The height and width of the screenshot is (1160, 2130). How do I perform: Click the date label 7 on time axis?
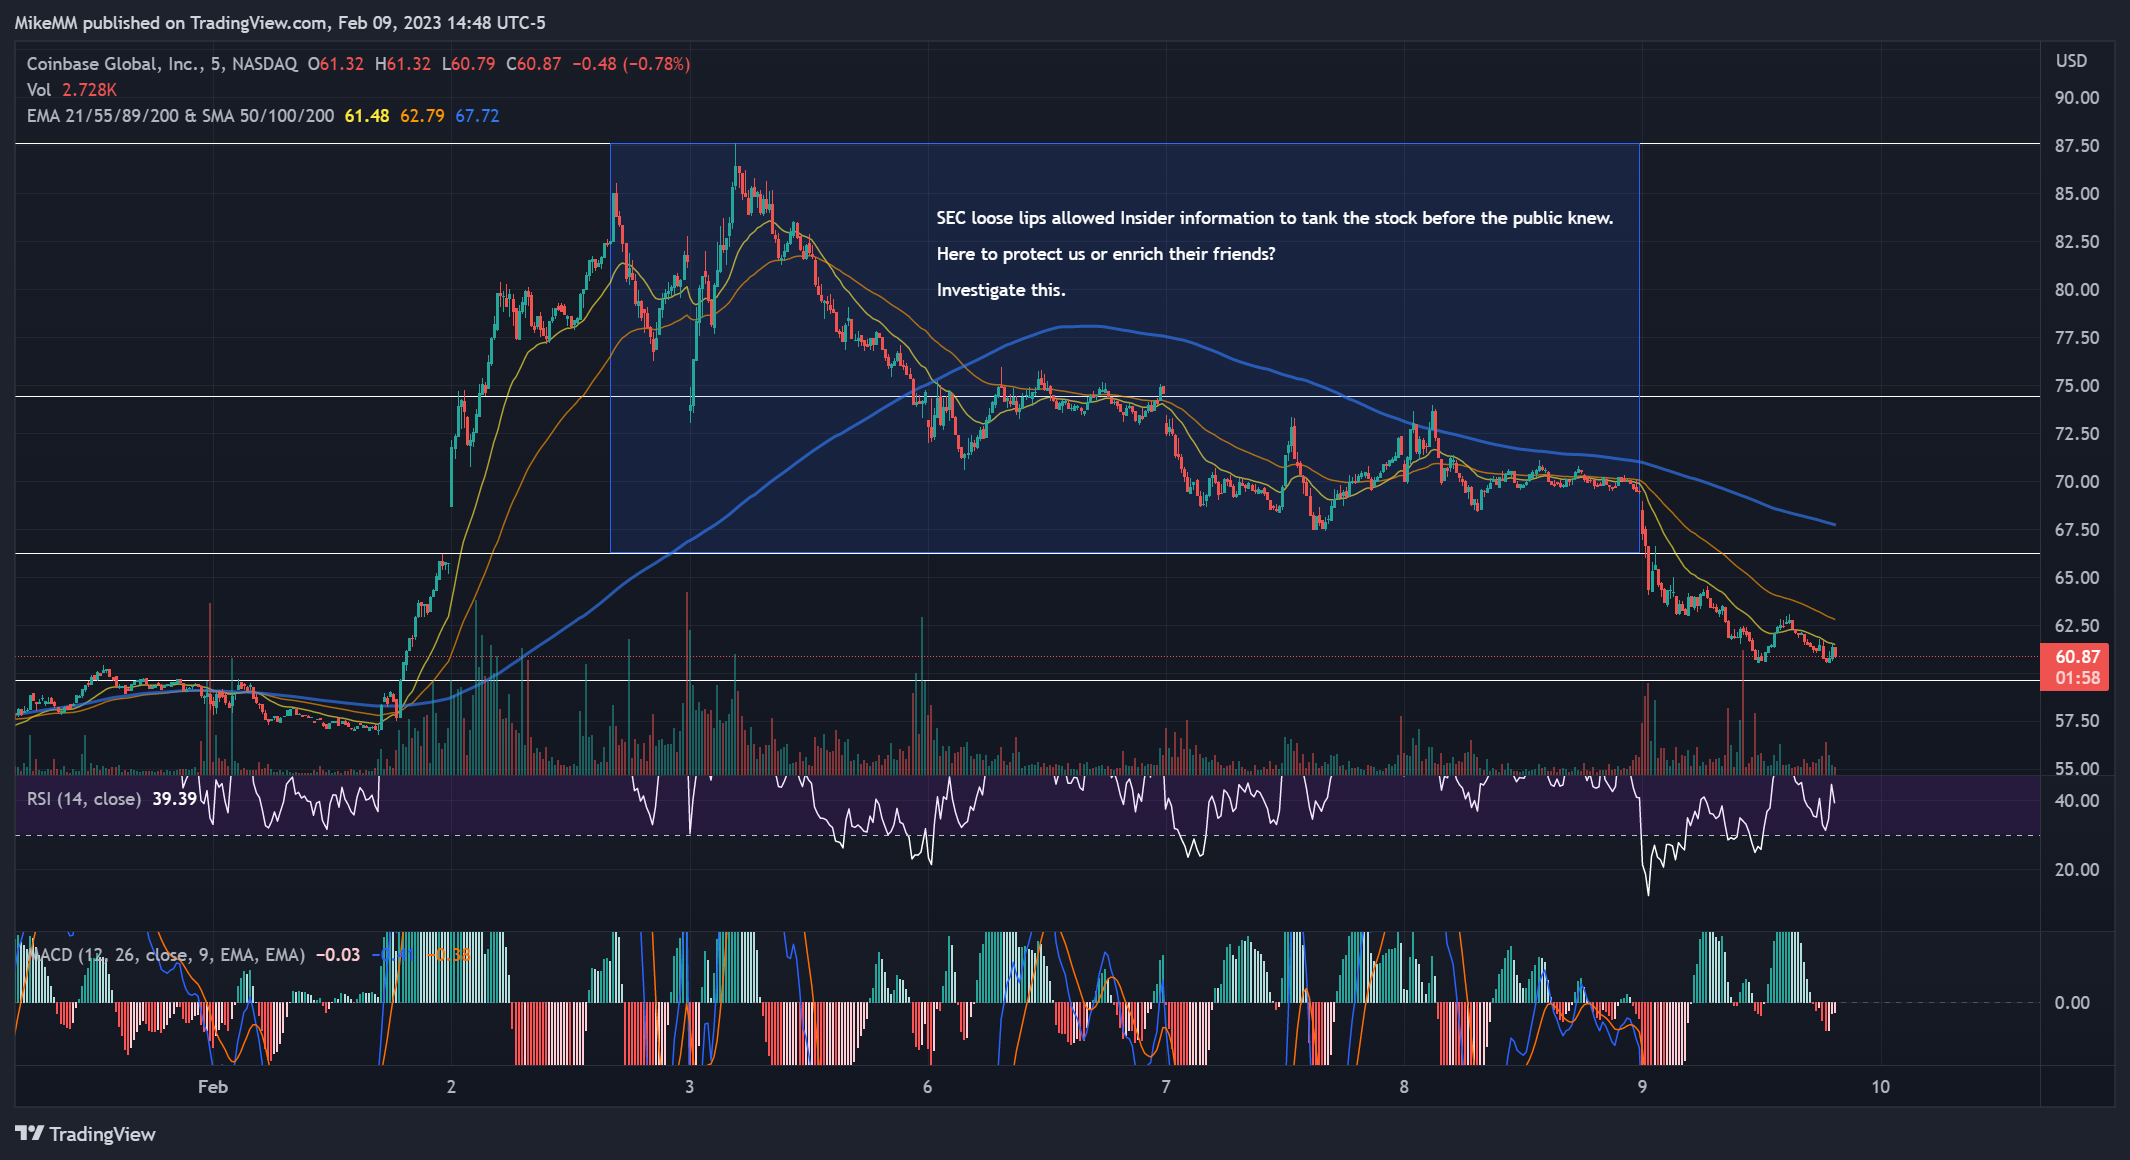[1165, 1087]
